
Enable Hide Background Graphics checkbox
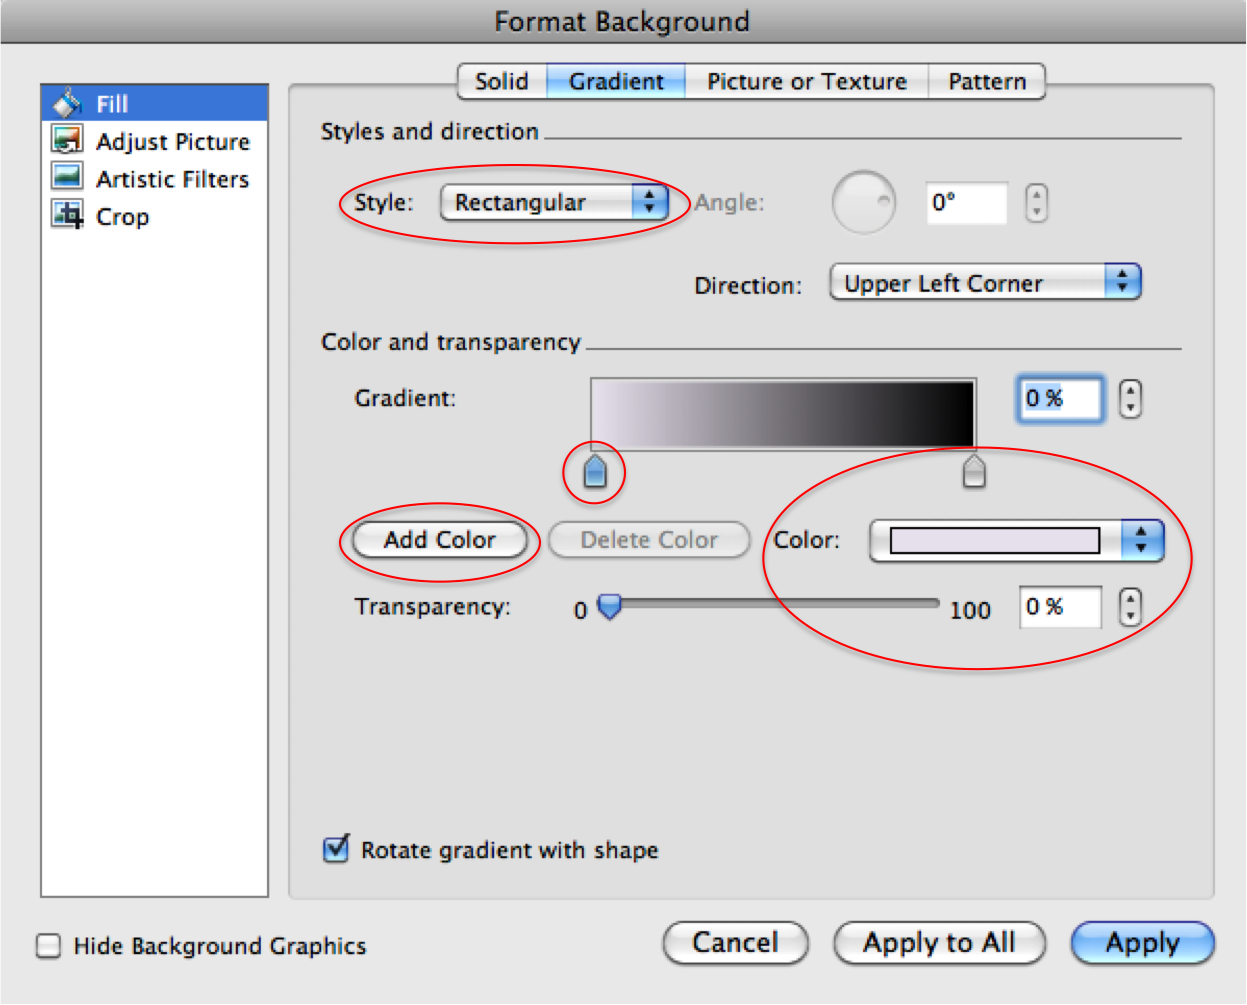point(48,945)
